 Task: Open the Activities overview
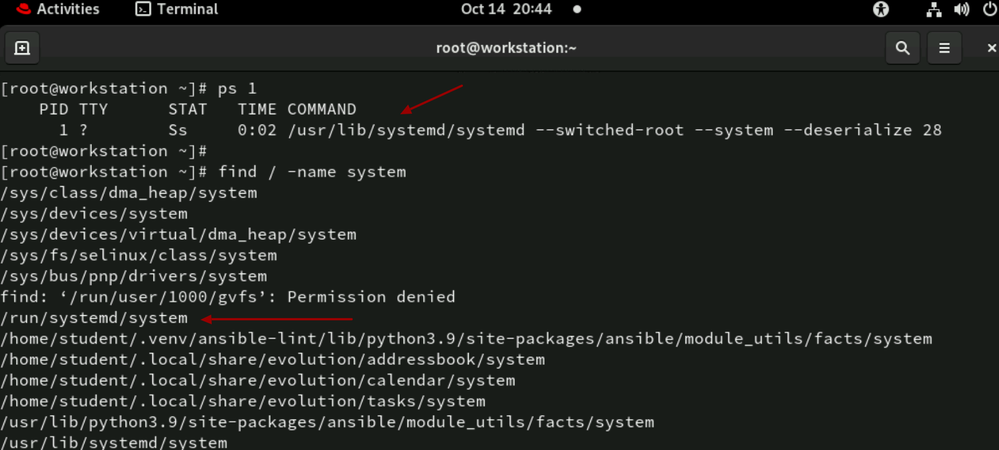(67, 9)
